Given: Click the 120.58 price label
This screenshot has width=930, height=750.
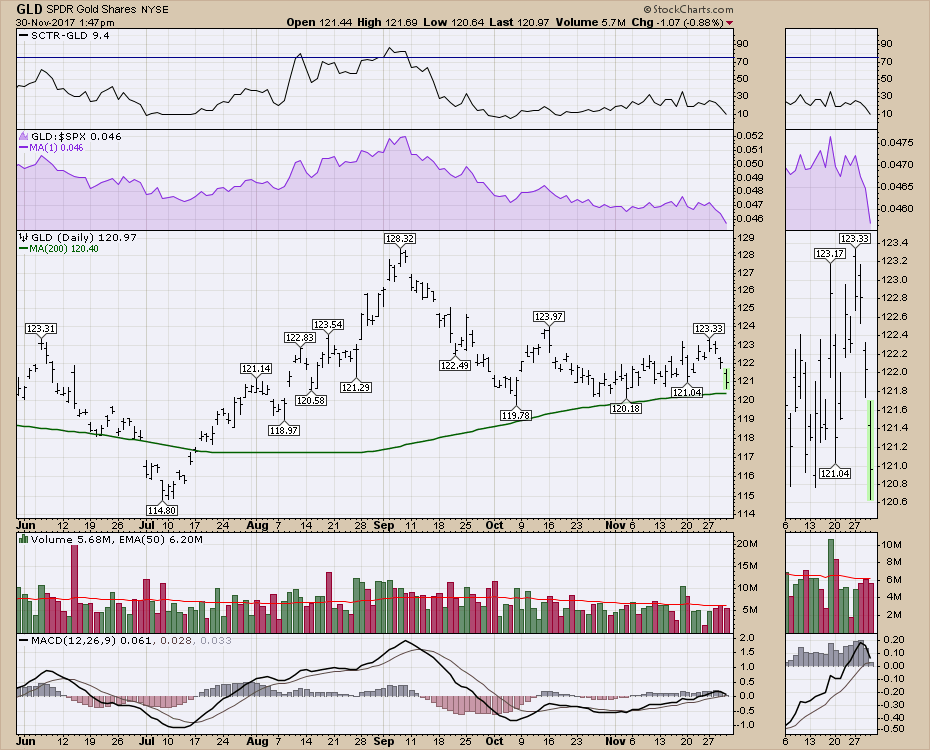Looking at the screenshot, I should point(311,400).
